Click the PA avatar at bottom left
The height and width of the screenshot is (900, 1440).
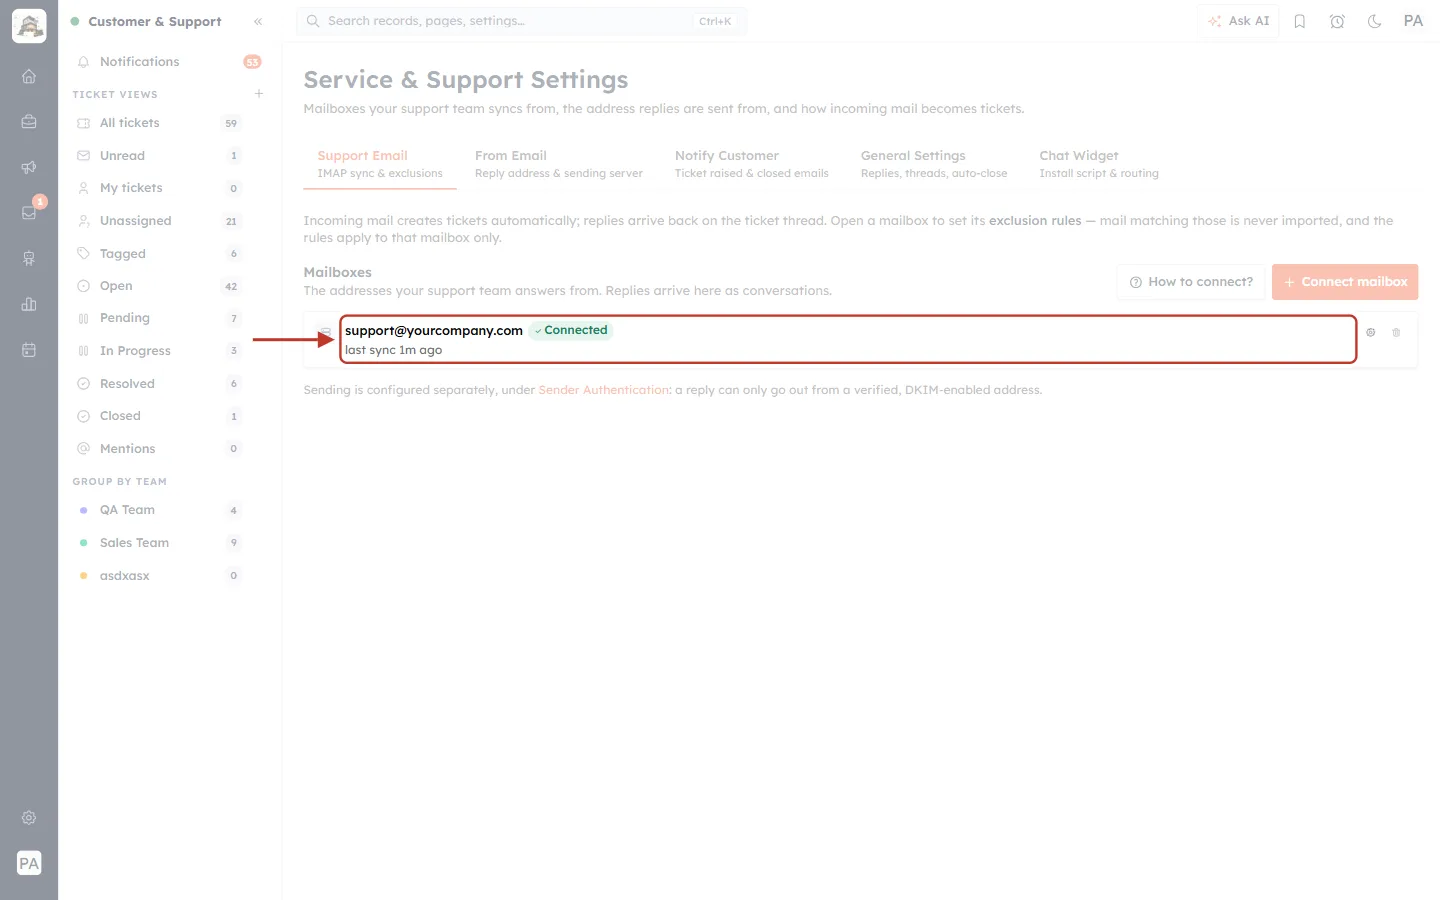29,863
